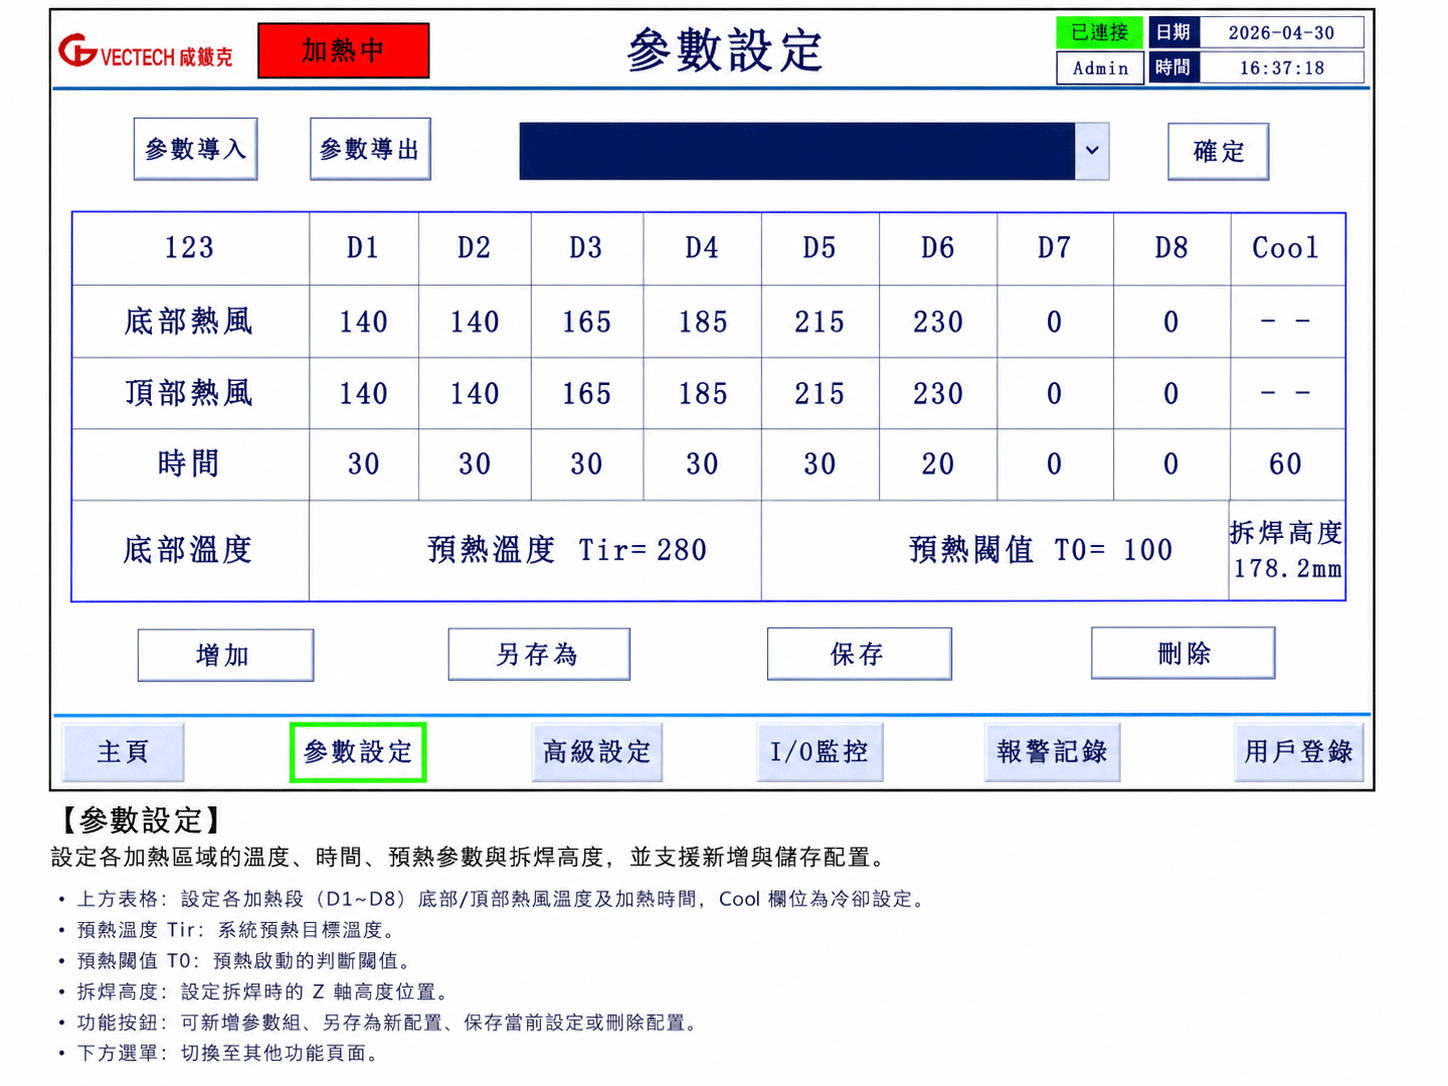The height and width of the screenshot is (1086, 1448).
Task: Edit preheat threshold T0= 100
Action: pos(1147,550)
